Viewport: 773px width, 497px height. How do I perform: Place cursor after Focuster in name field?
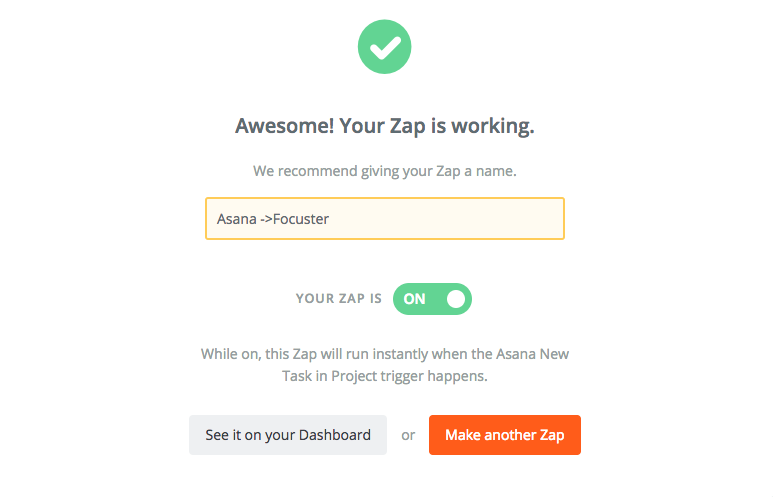[x=329, y=219]
